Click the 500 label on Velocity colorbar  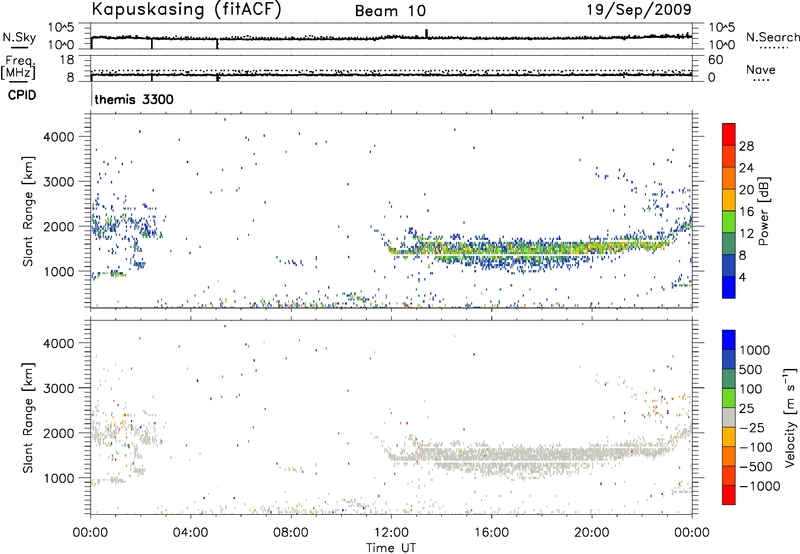click(x=751, y=369)
